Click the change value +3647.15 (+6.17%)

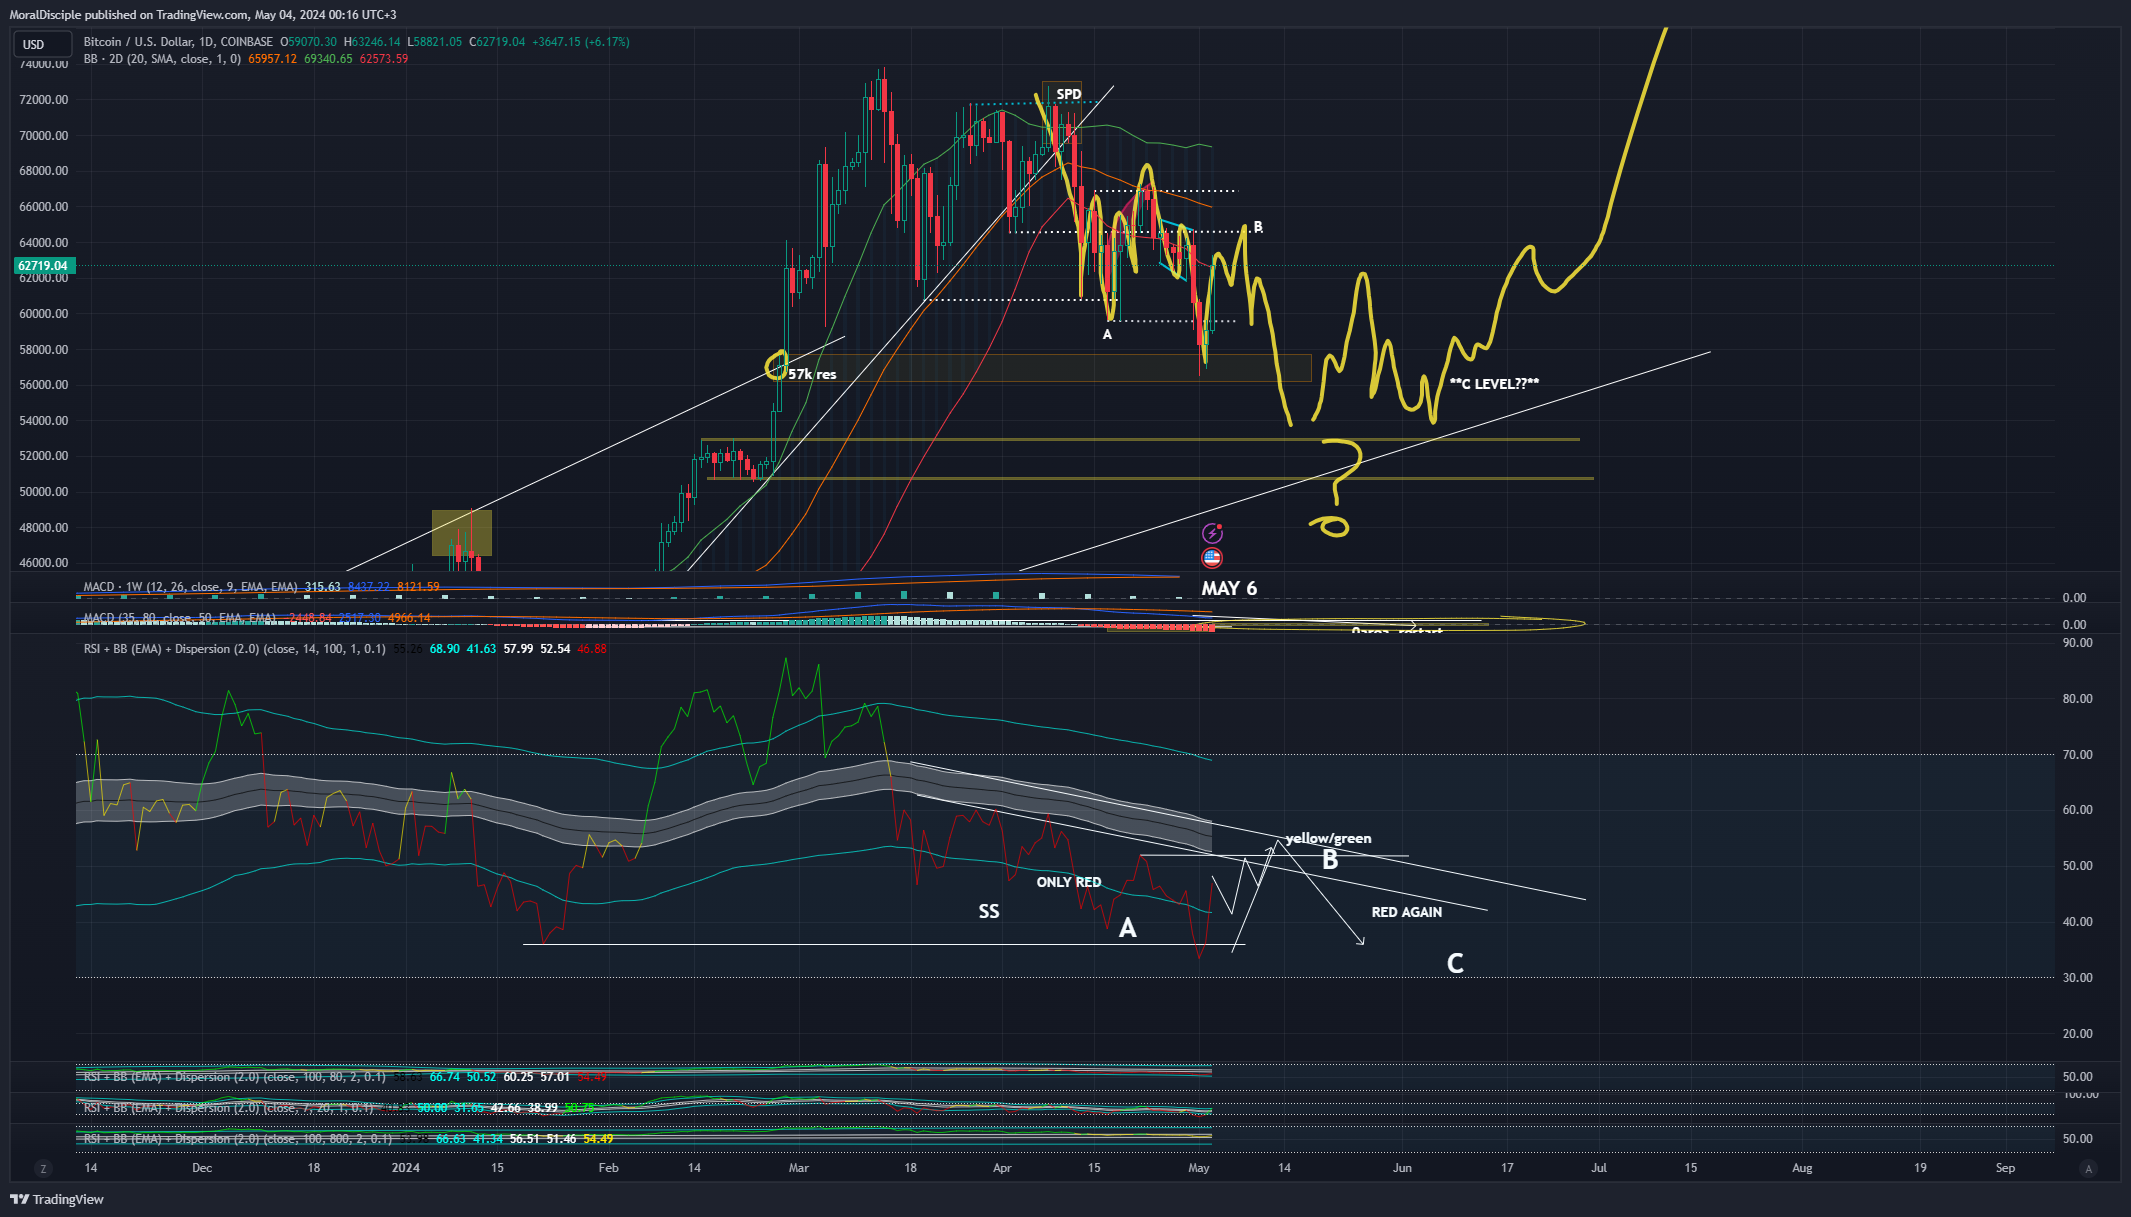581,42
